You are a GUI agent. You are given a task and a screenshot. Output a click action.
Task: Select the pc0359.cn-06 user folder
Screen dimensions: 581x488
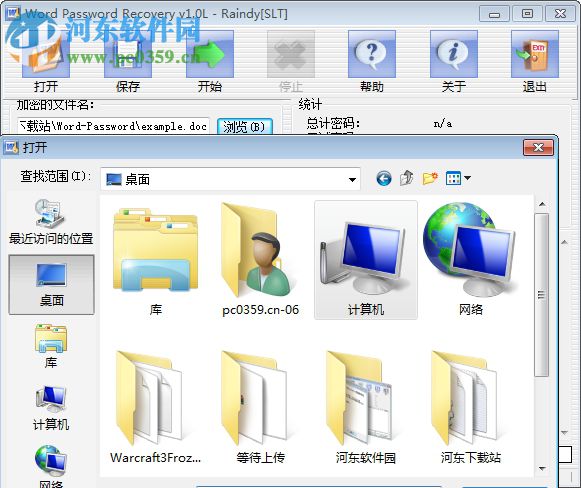point(260,260)
